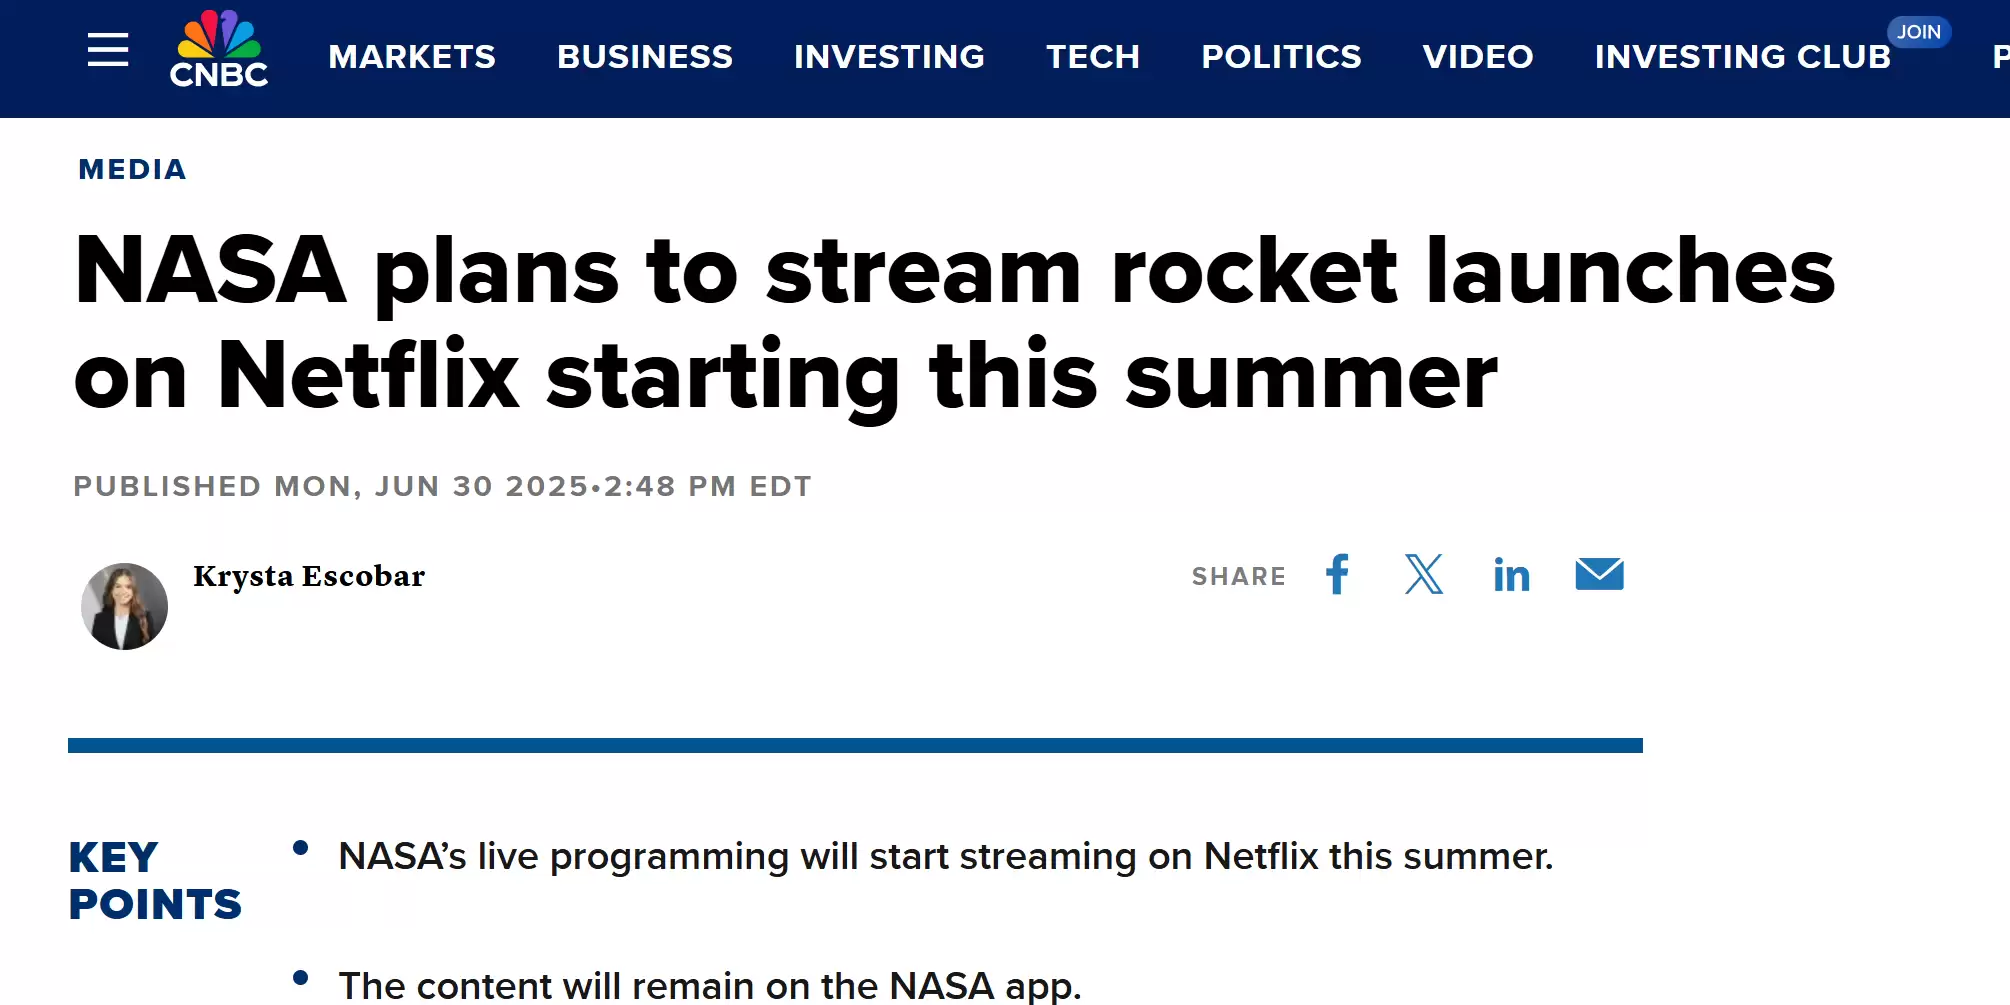Open author Krysta Escobar's profile
Image resolution: width=2010 pixels, height=1005 pixels.
pos(309,576)
